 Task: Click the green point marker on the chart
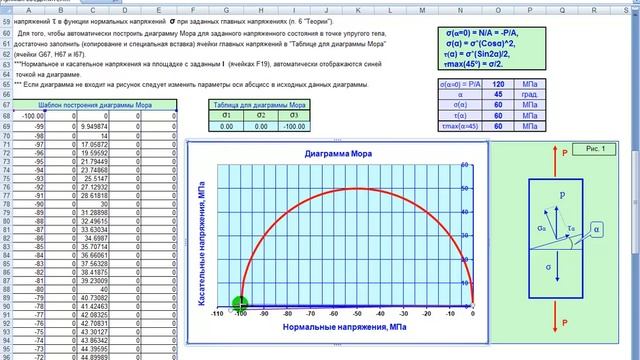tap(240, 303)
